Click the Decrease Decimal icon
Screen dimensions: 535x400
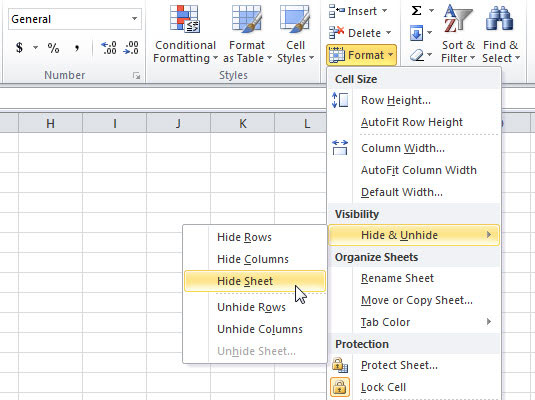(132, 48)
